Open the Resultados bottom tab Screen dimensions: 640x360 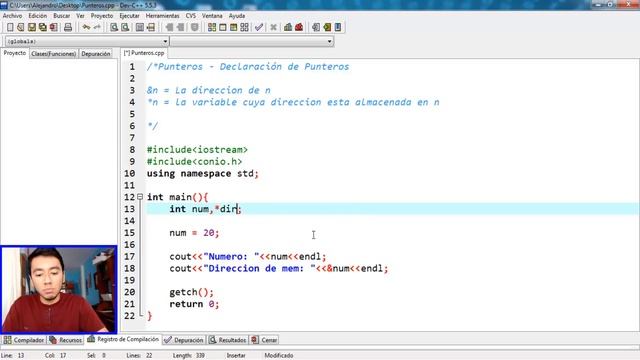point(228,340)
